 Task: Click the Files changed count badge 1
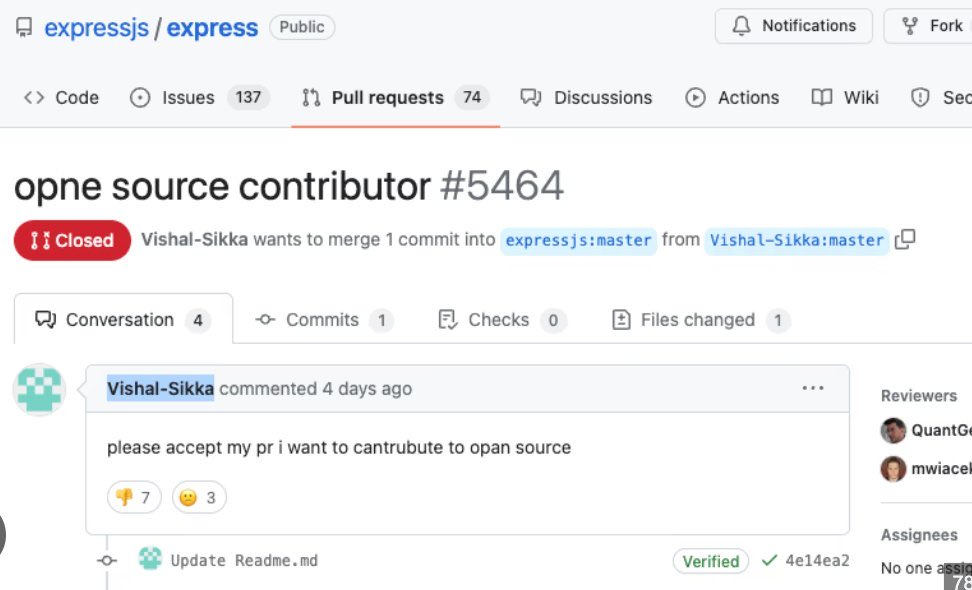click(777, 320)
